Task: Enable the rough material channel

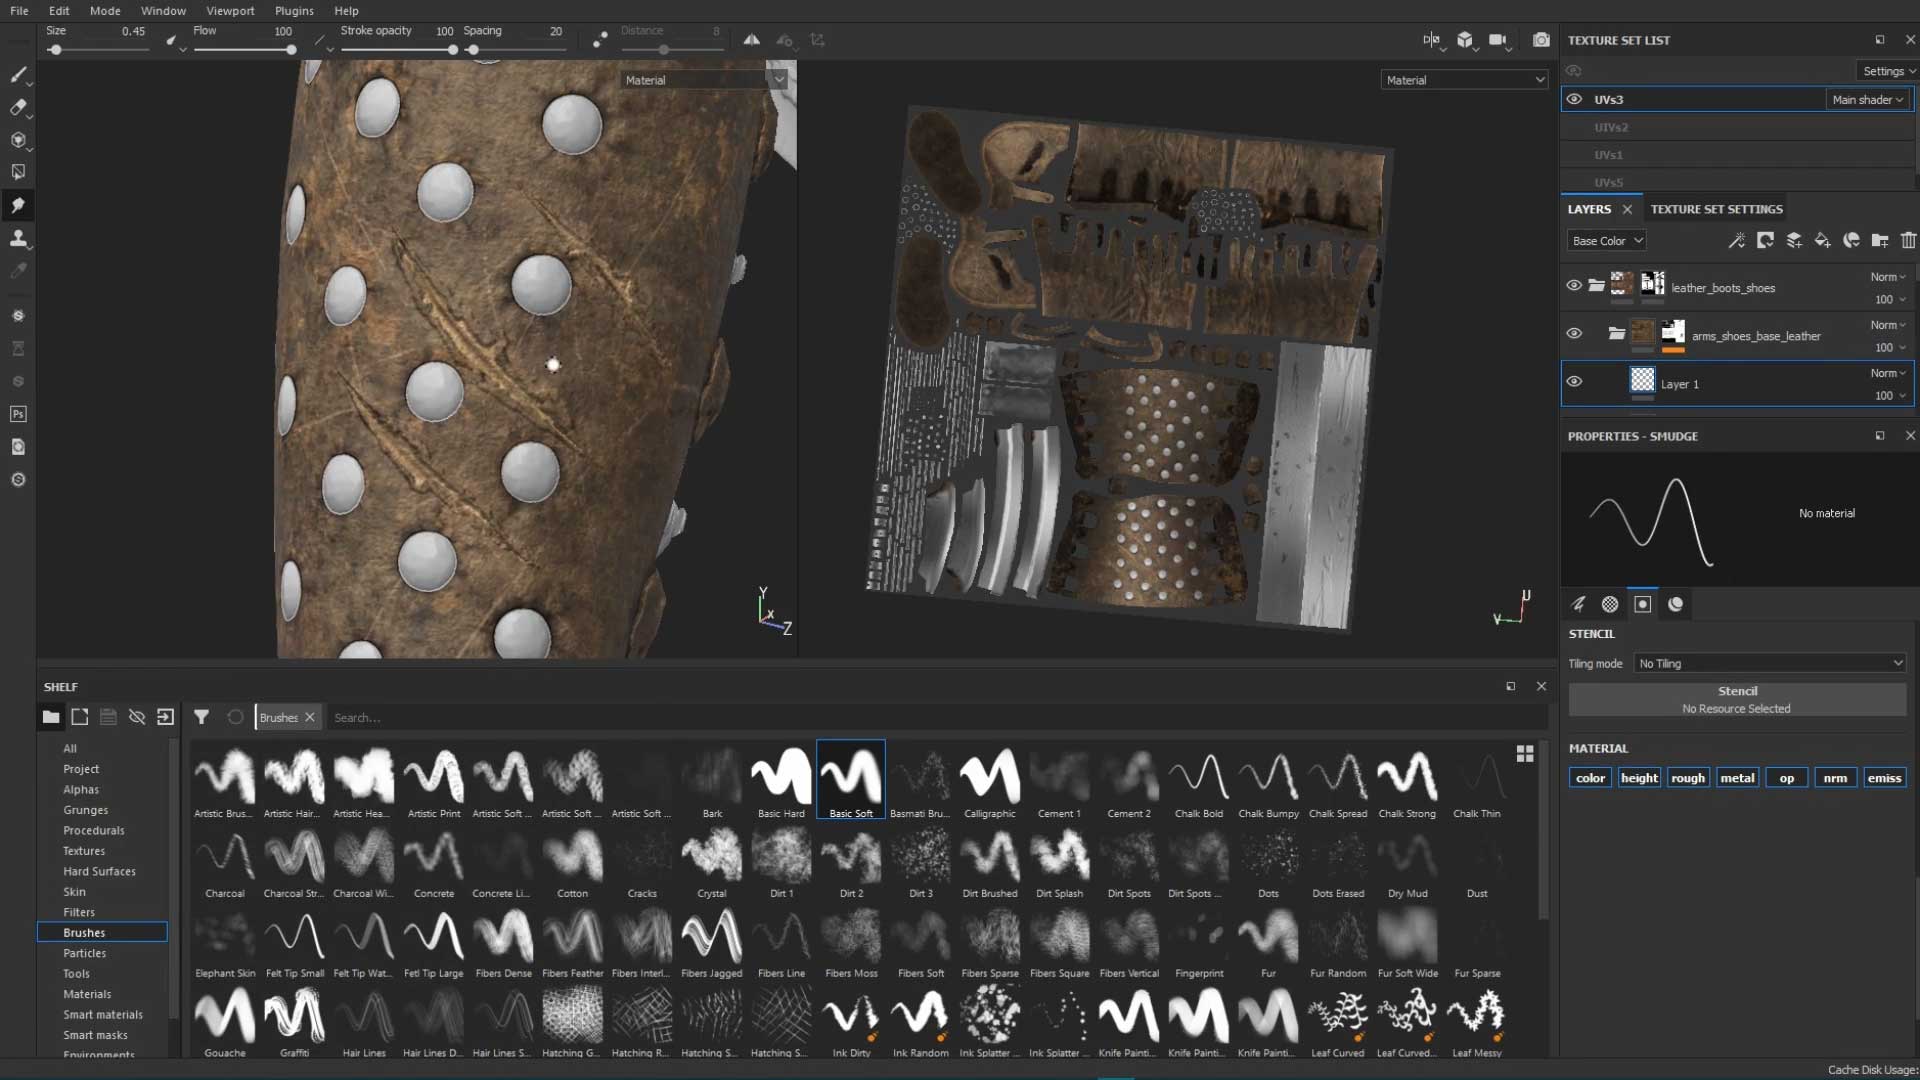Action: coord(1689,777)
